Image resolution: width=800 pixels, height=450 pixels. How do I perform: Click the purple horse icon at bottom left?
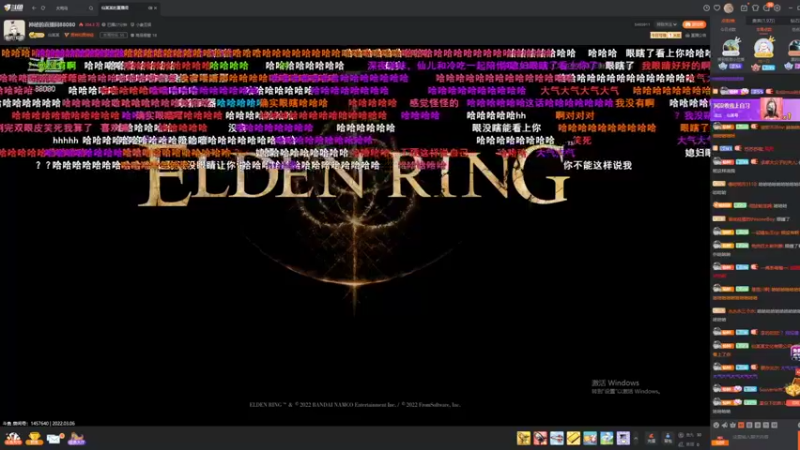[x=76, y=438]
